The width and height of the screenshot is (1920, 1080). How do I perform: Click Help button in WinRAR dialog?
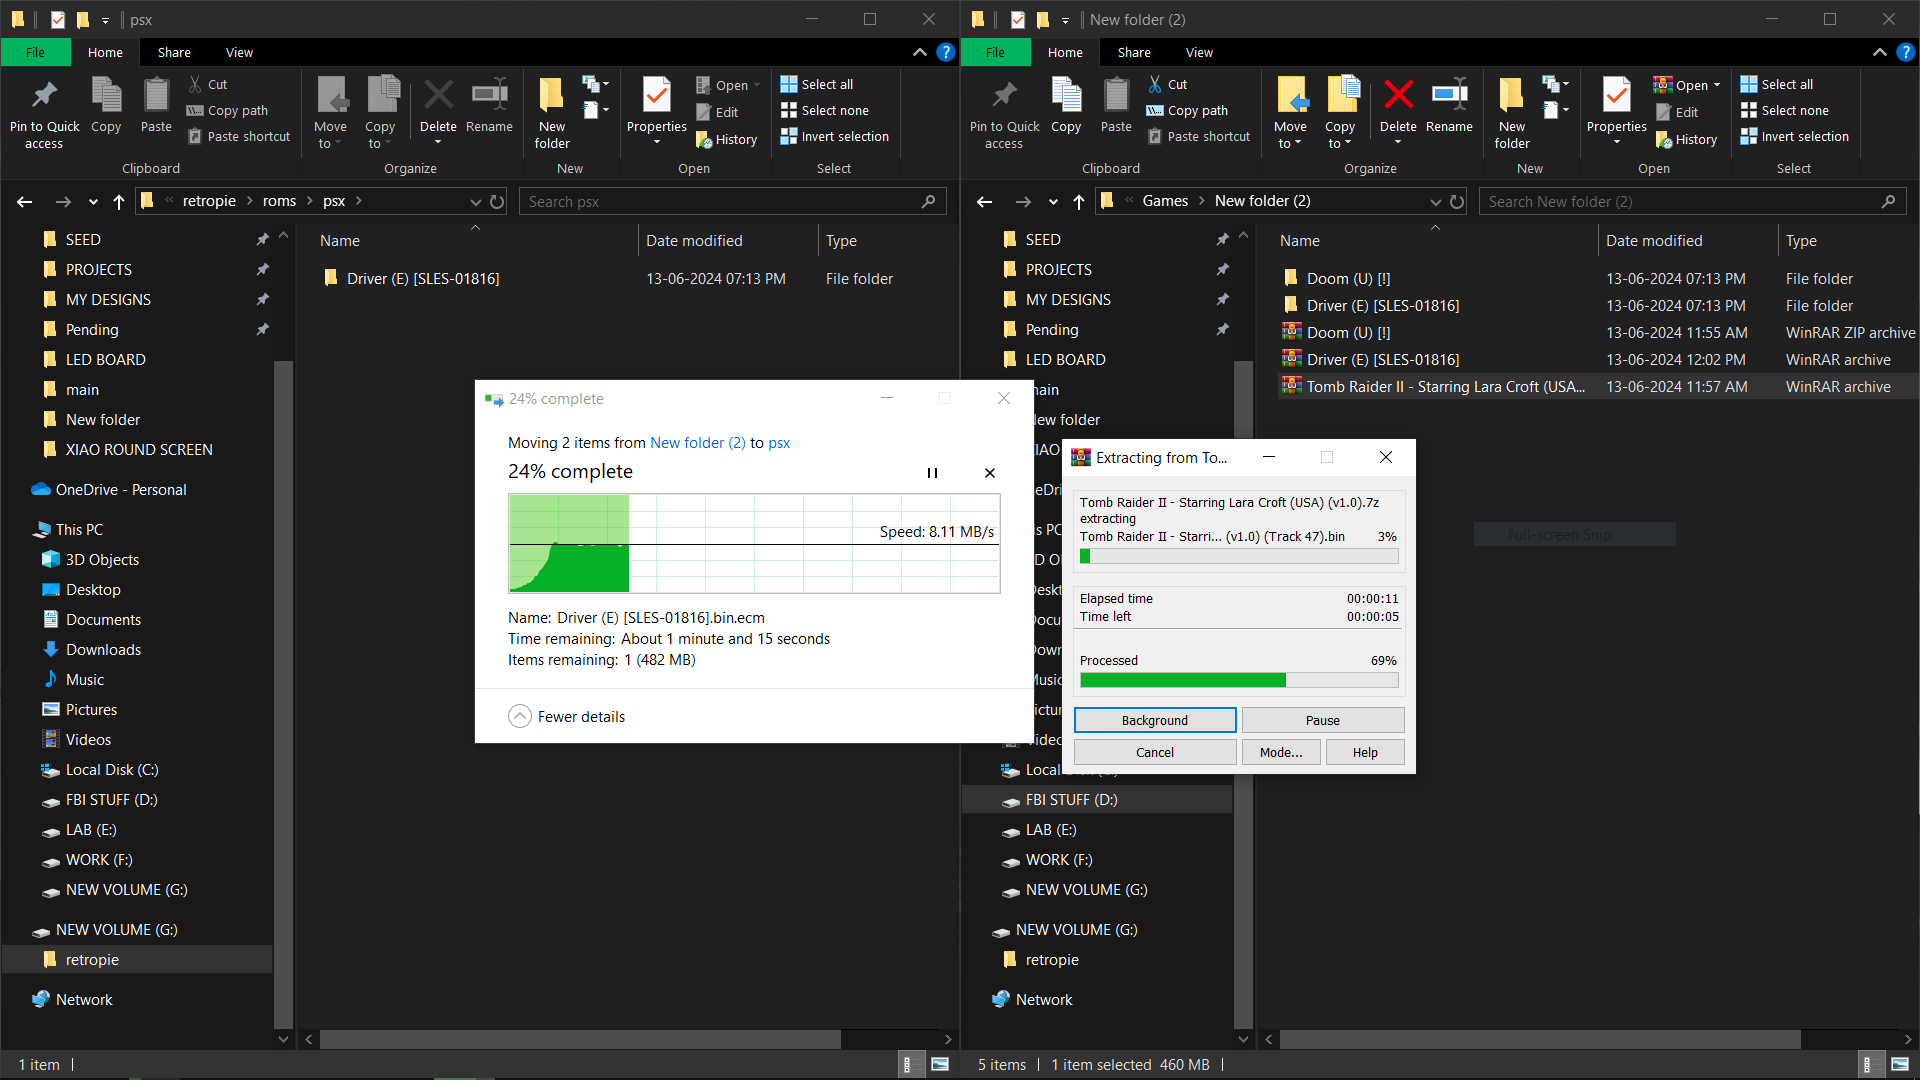click(1365, 753)
